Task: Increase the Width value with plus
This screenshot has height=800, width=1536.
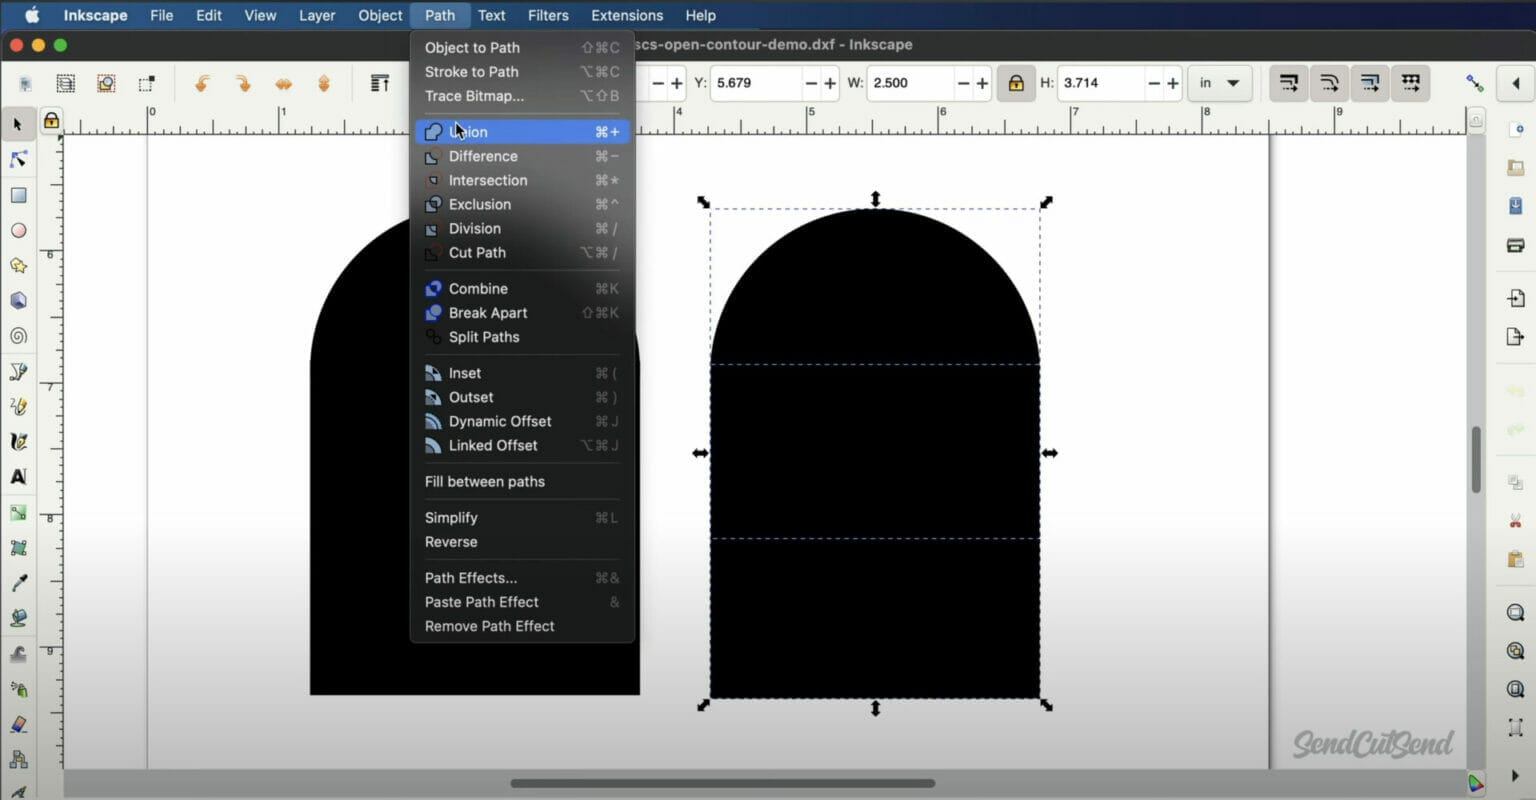Action: (981, 83)
